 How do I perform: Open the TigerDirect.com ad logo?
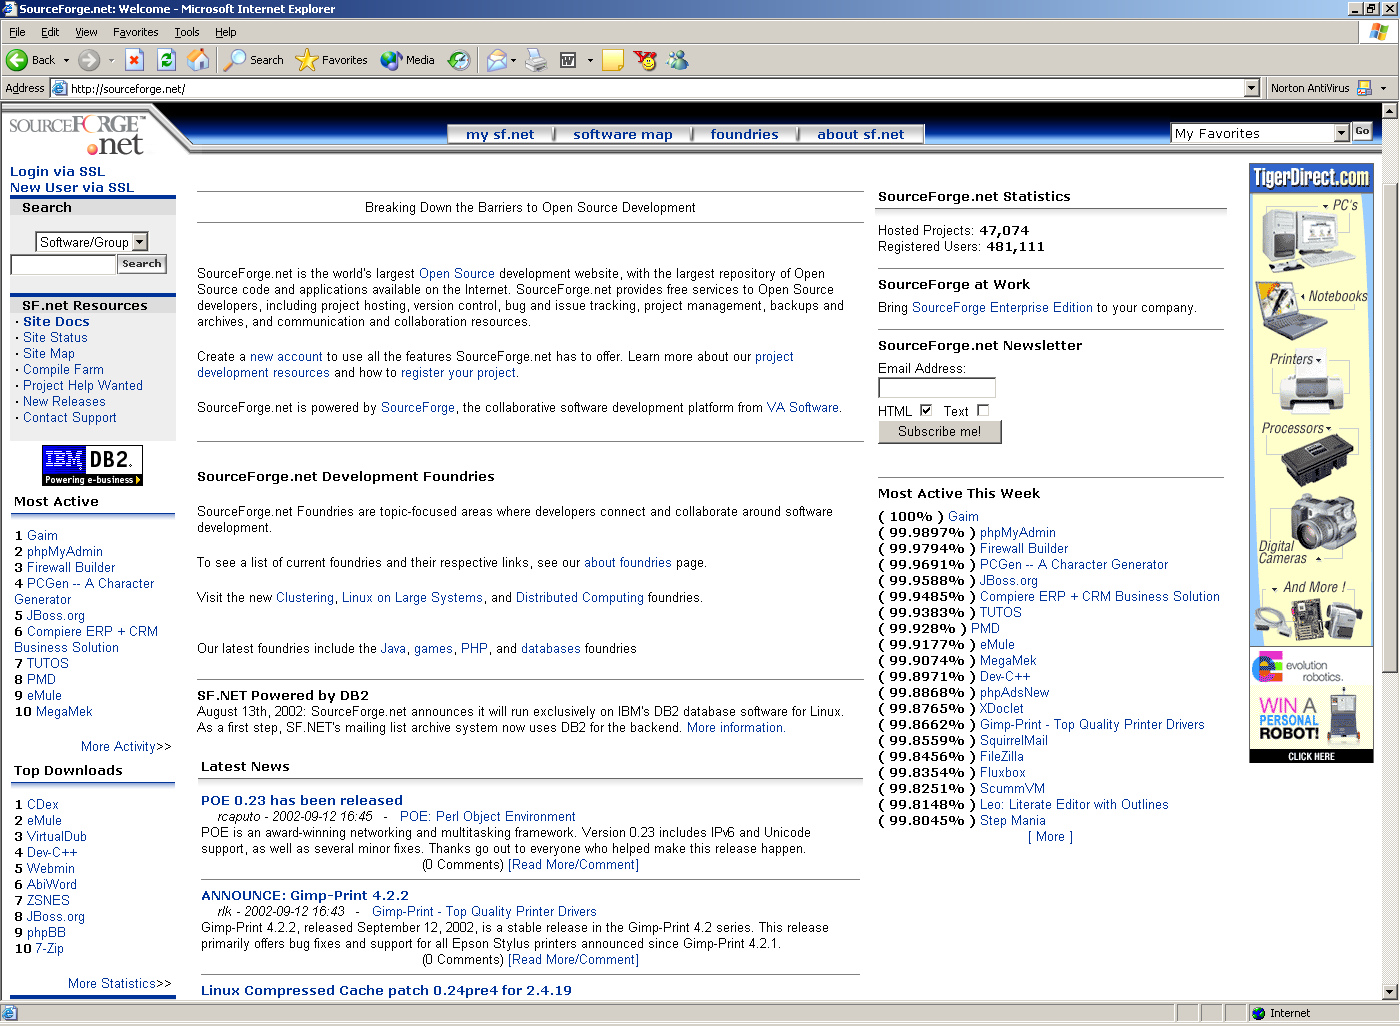tap(1311, 178)
